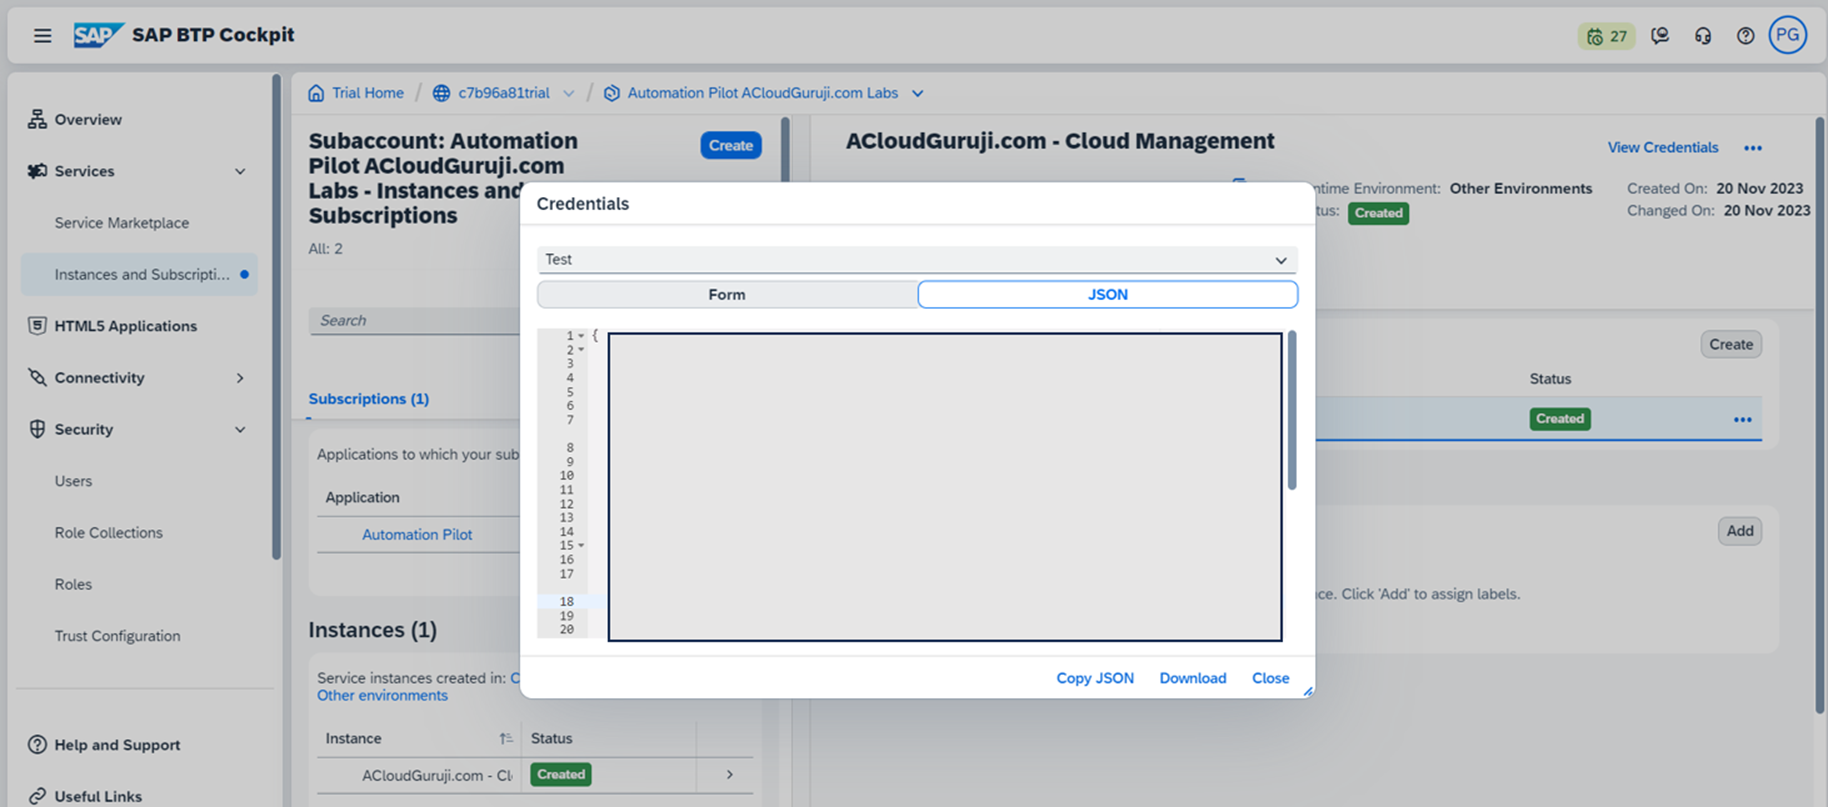Open the feedback chat icon
Image resolution: width=1828 pixels, height=807 pixels.
coord(1660,36)
